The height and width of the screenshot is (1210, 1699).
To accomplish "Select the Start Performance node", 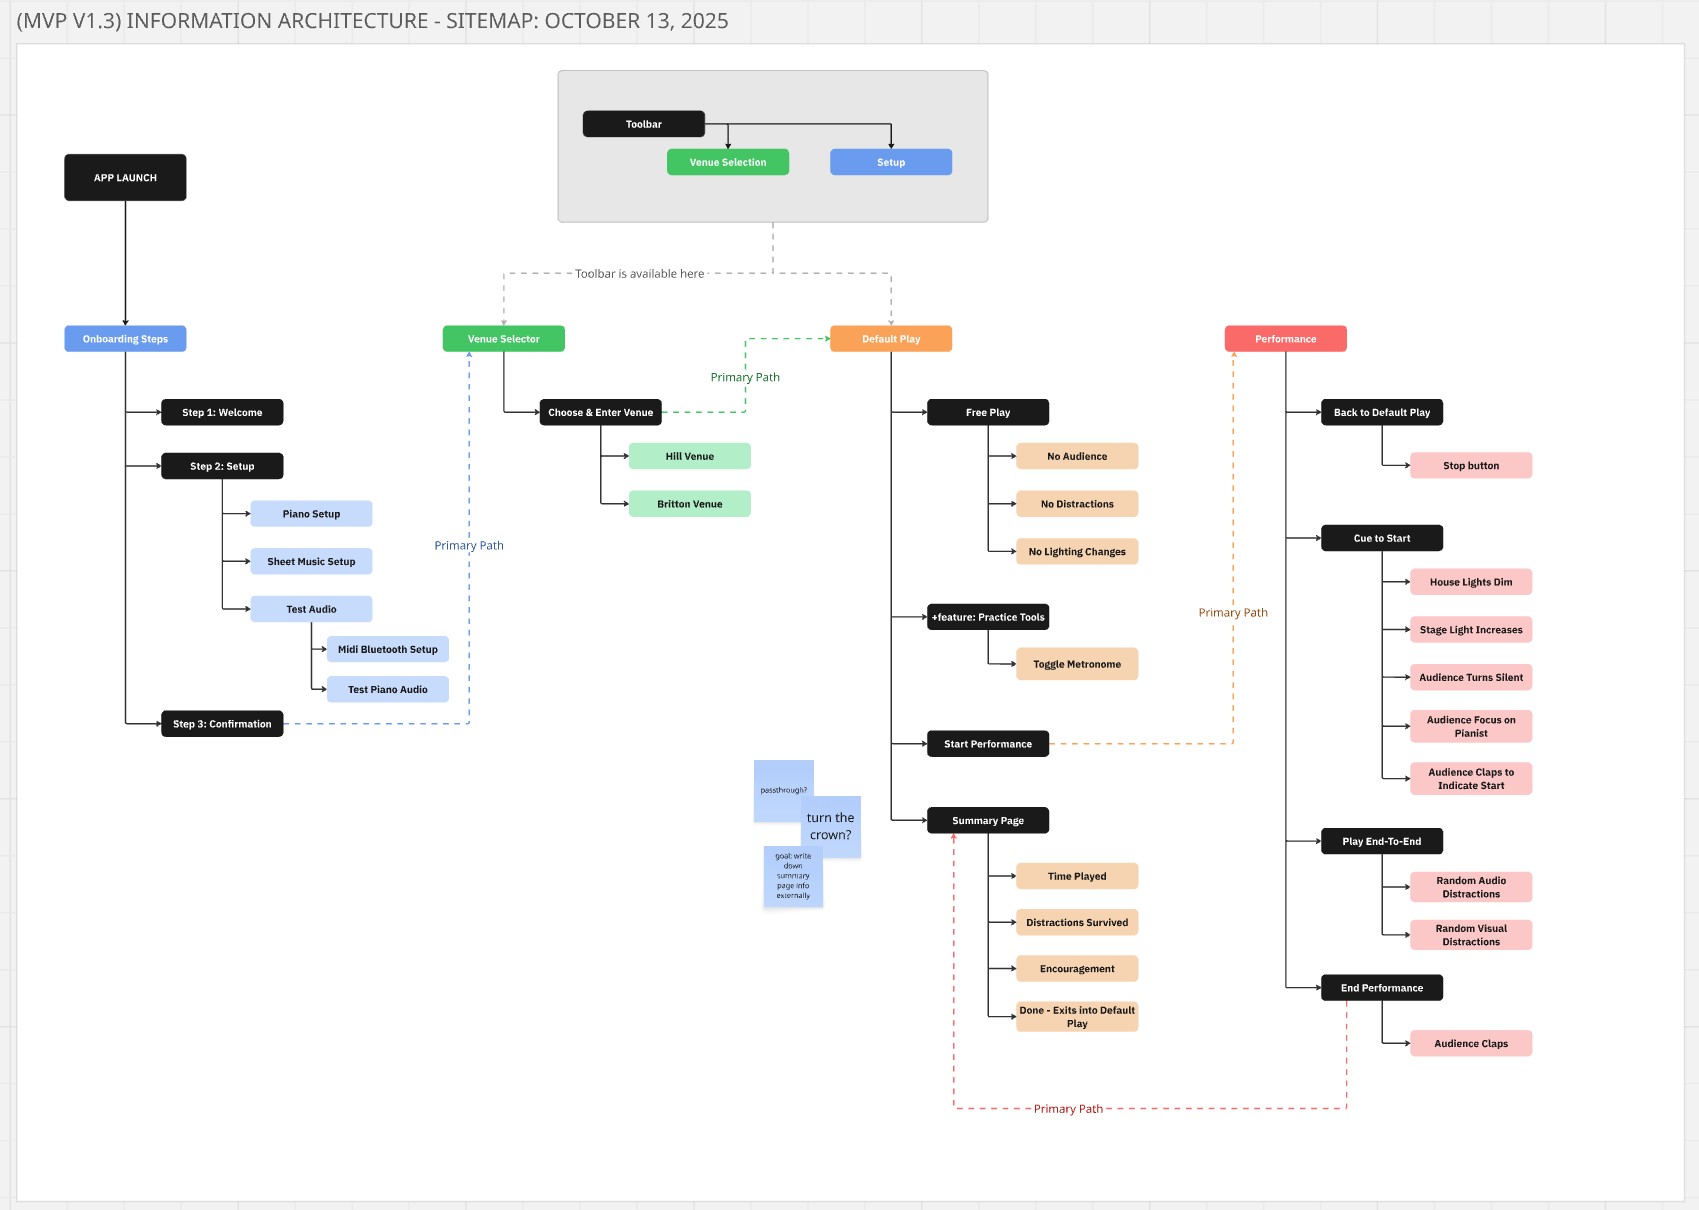I will [x=988, y=744].
